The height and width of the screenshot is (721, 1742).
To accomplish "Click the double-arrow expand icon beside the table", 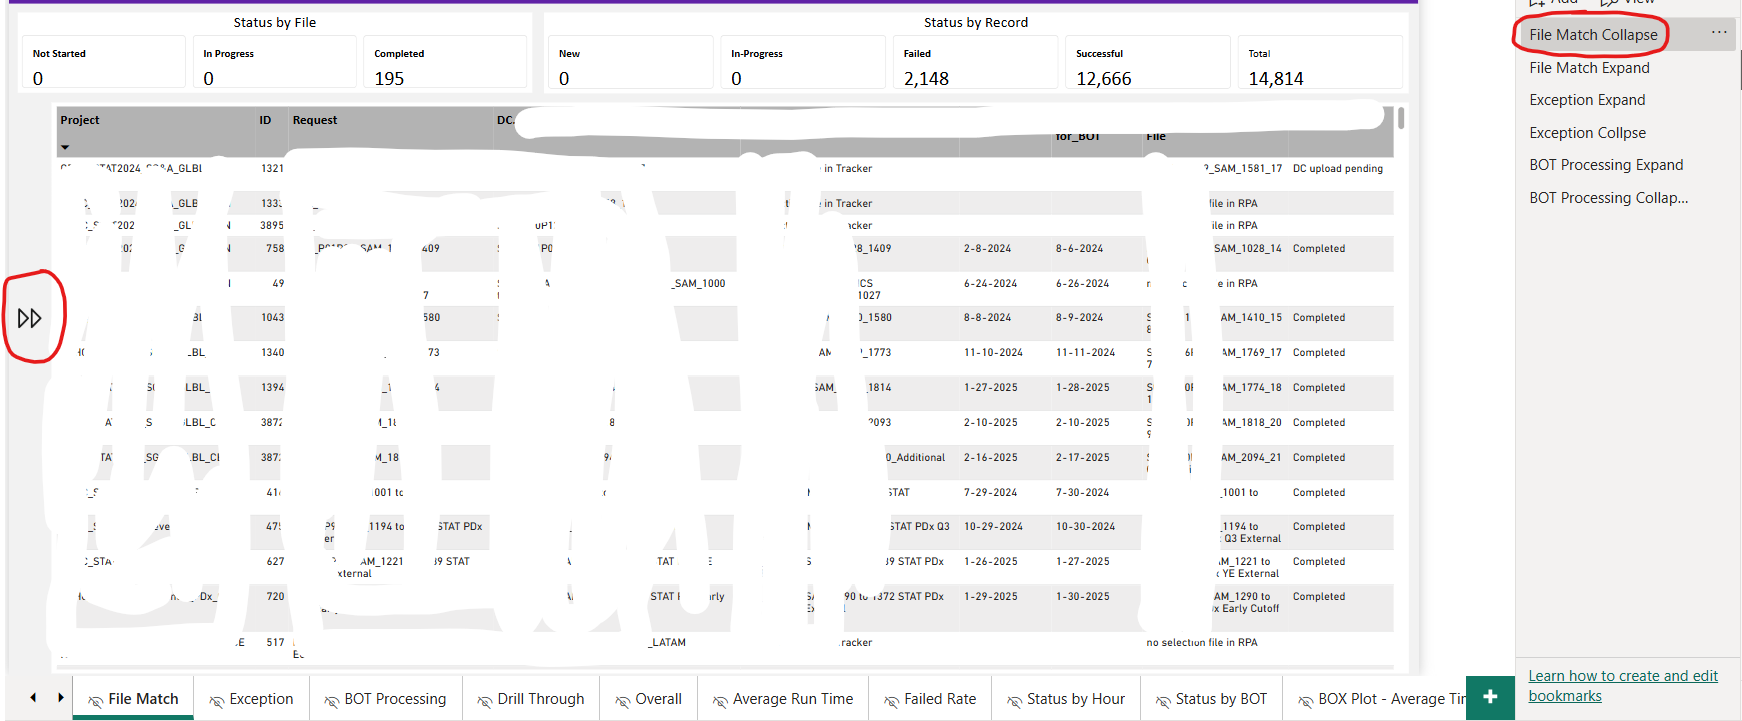I will (30, 318).
